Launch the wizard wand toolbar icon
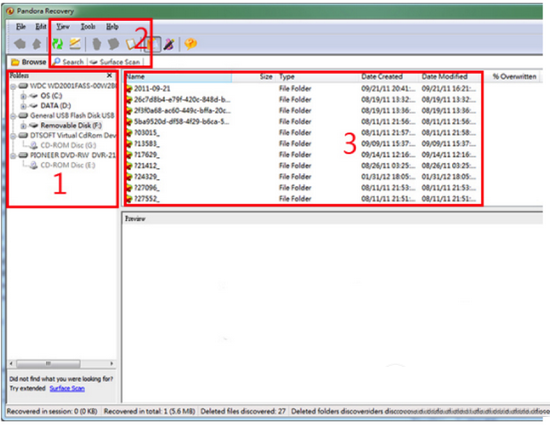Image resolution: width=550 pixels, height=426 pixels. (x=169, y=44)
